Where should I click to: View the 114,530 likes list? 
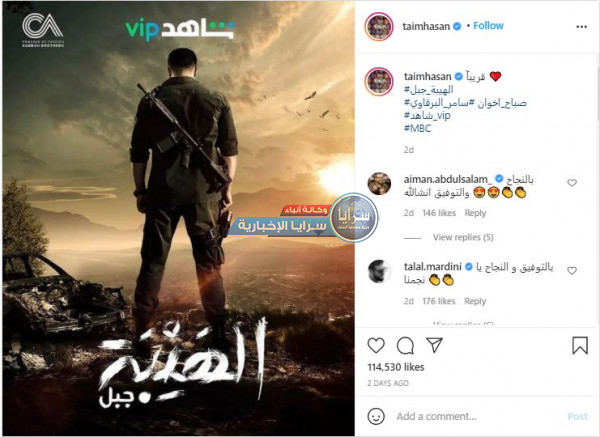click(396, 367)
